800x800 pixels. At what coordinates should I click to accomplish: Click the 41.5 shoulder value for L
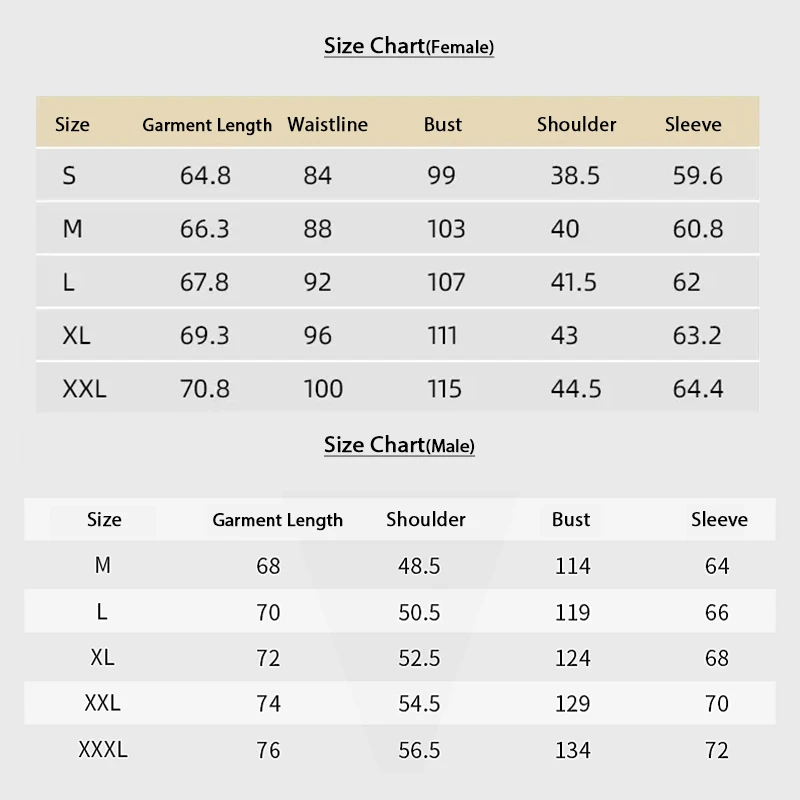click(x=573, y=282)
